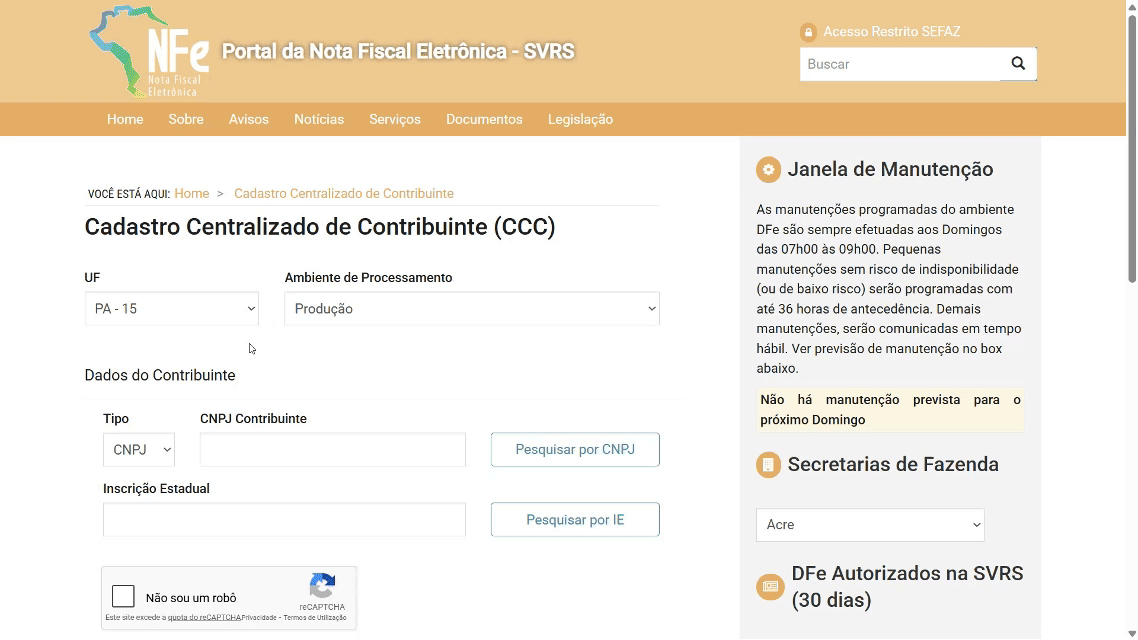
Task: Click the DFe Autorizados section icon
Action: (769, 586)
